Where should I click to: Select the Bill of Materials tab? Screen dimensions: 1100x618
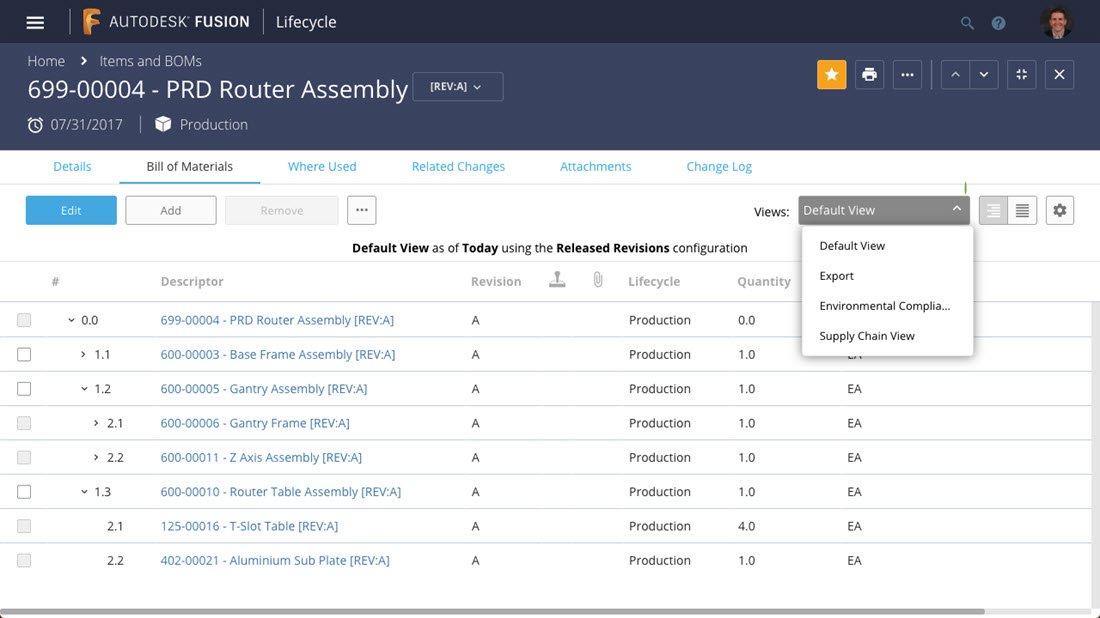point(189,166)
